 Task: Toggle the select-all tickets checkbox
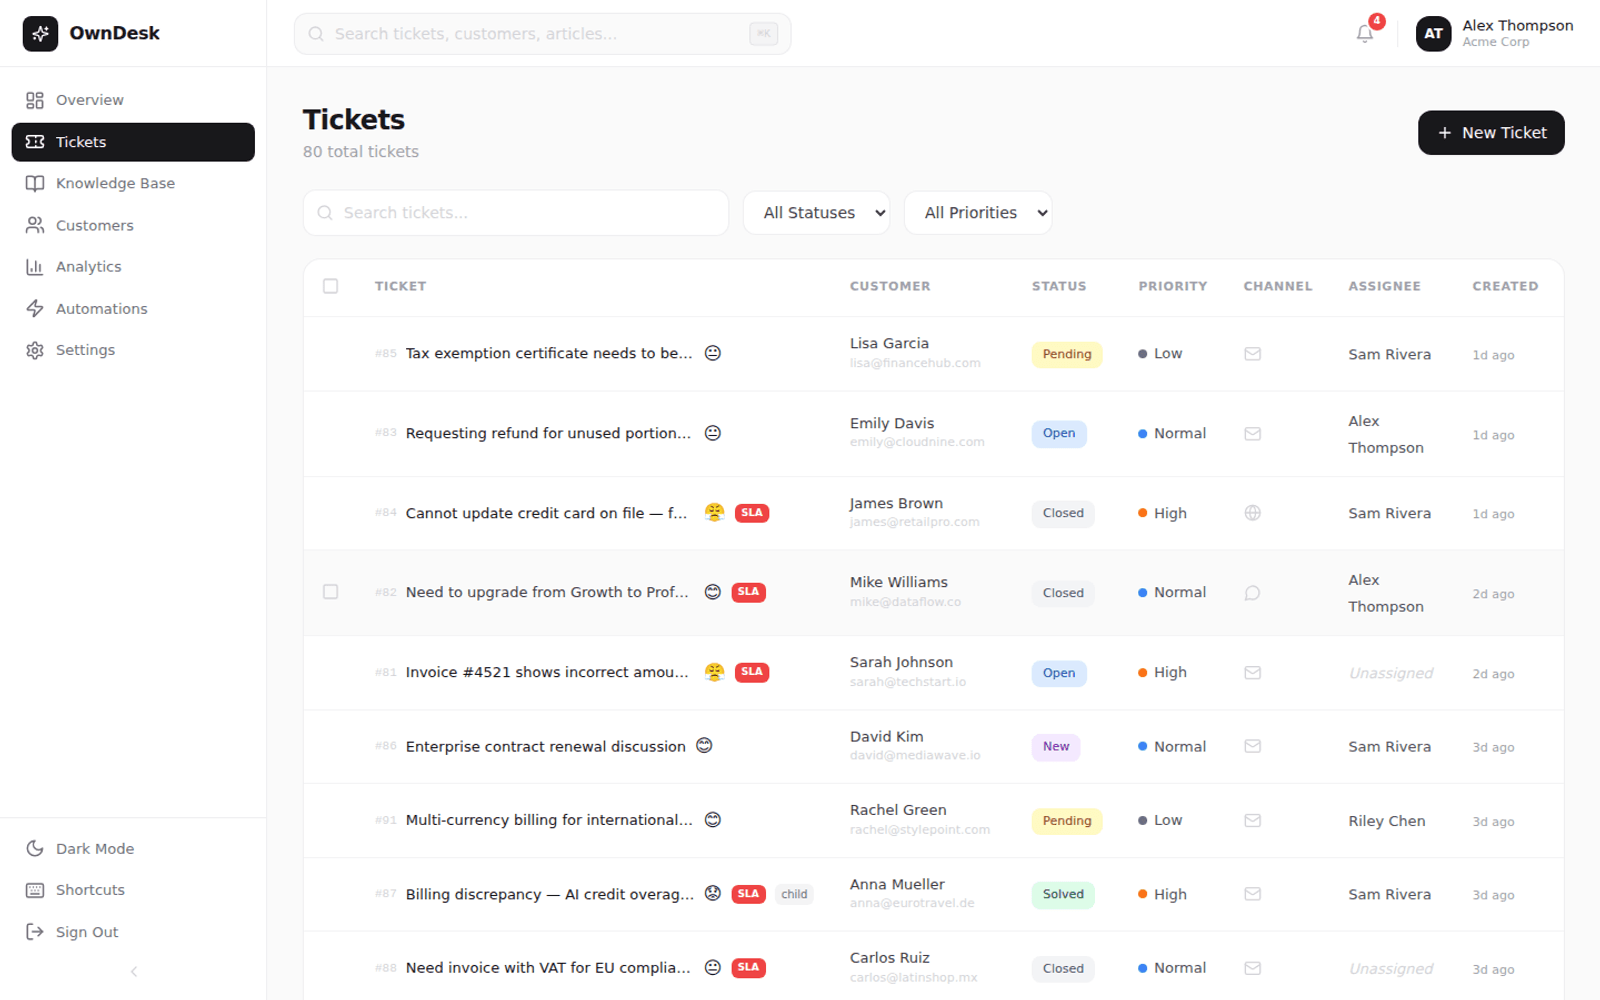tap(331, 286)
